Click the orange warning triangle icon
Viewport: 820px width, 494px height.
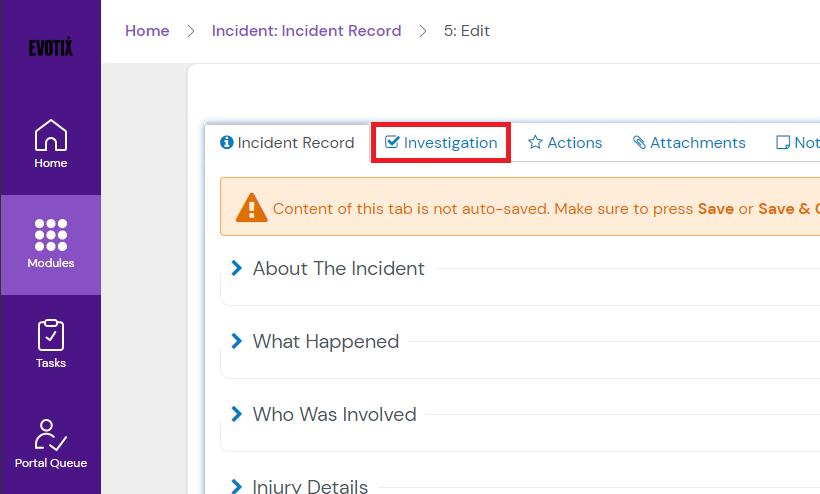click(251, 207)
